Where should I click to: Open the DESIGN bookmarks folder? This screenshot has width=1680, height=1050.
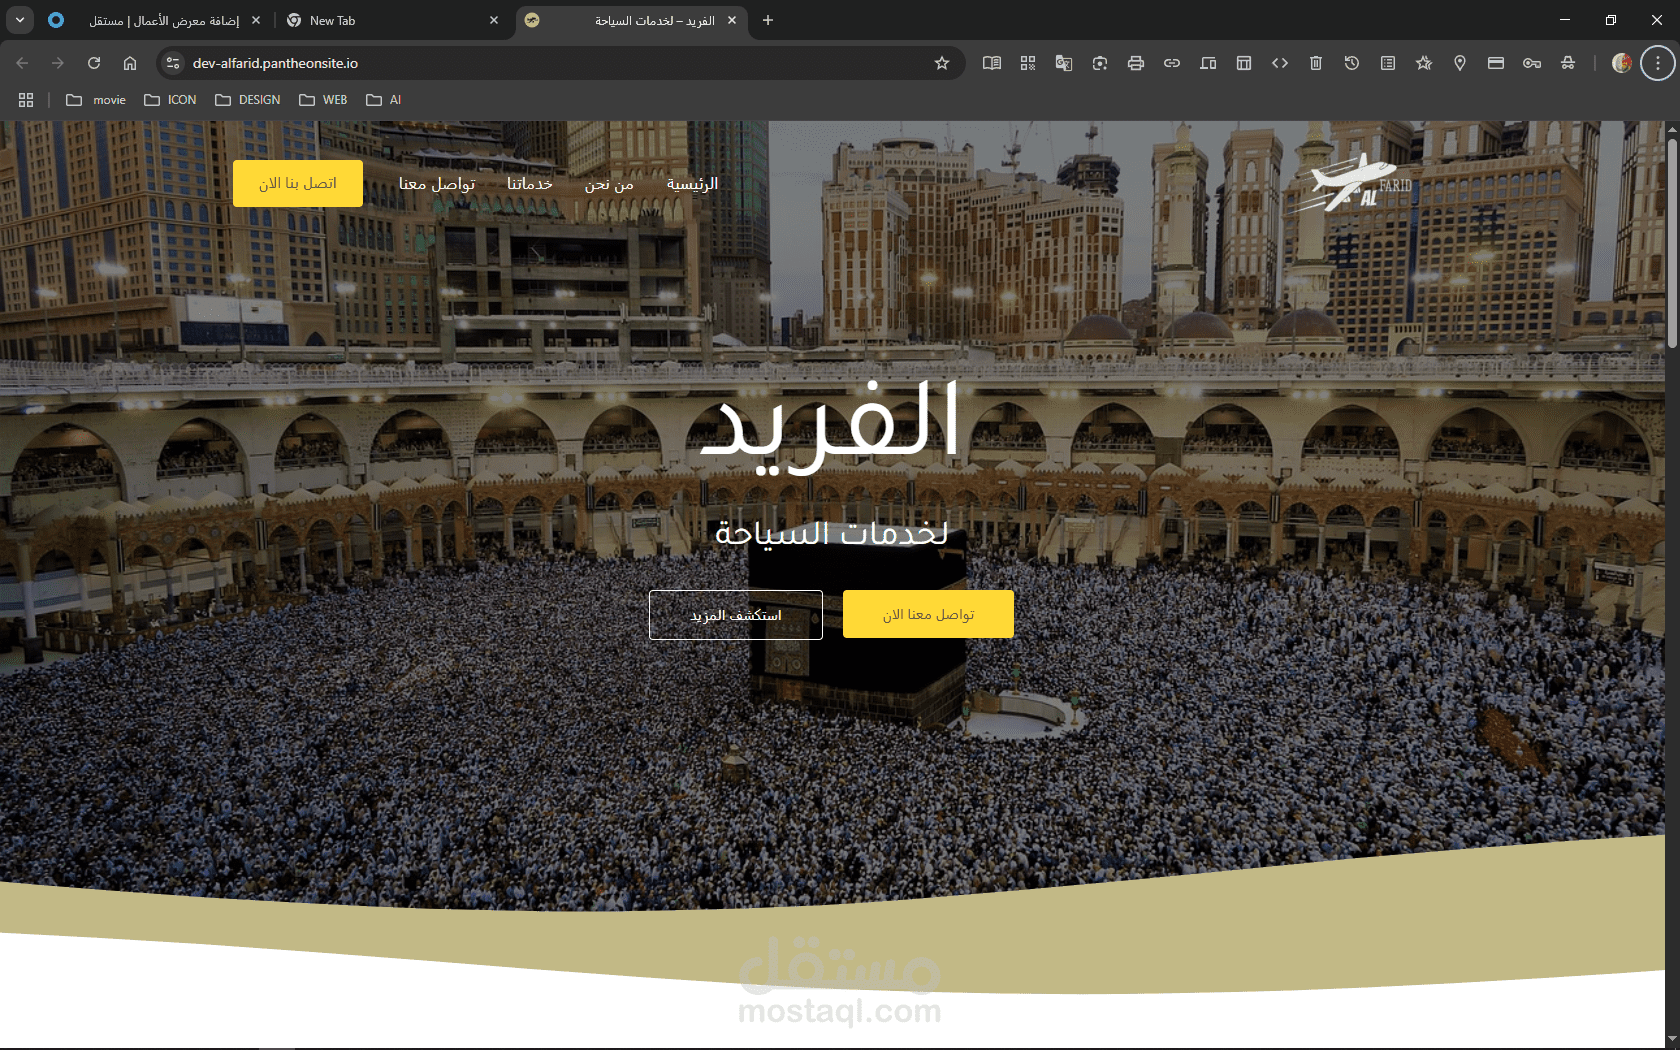pos(248,100)
